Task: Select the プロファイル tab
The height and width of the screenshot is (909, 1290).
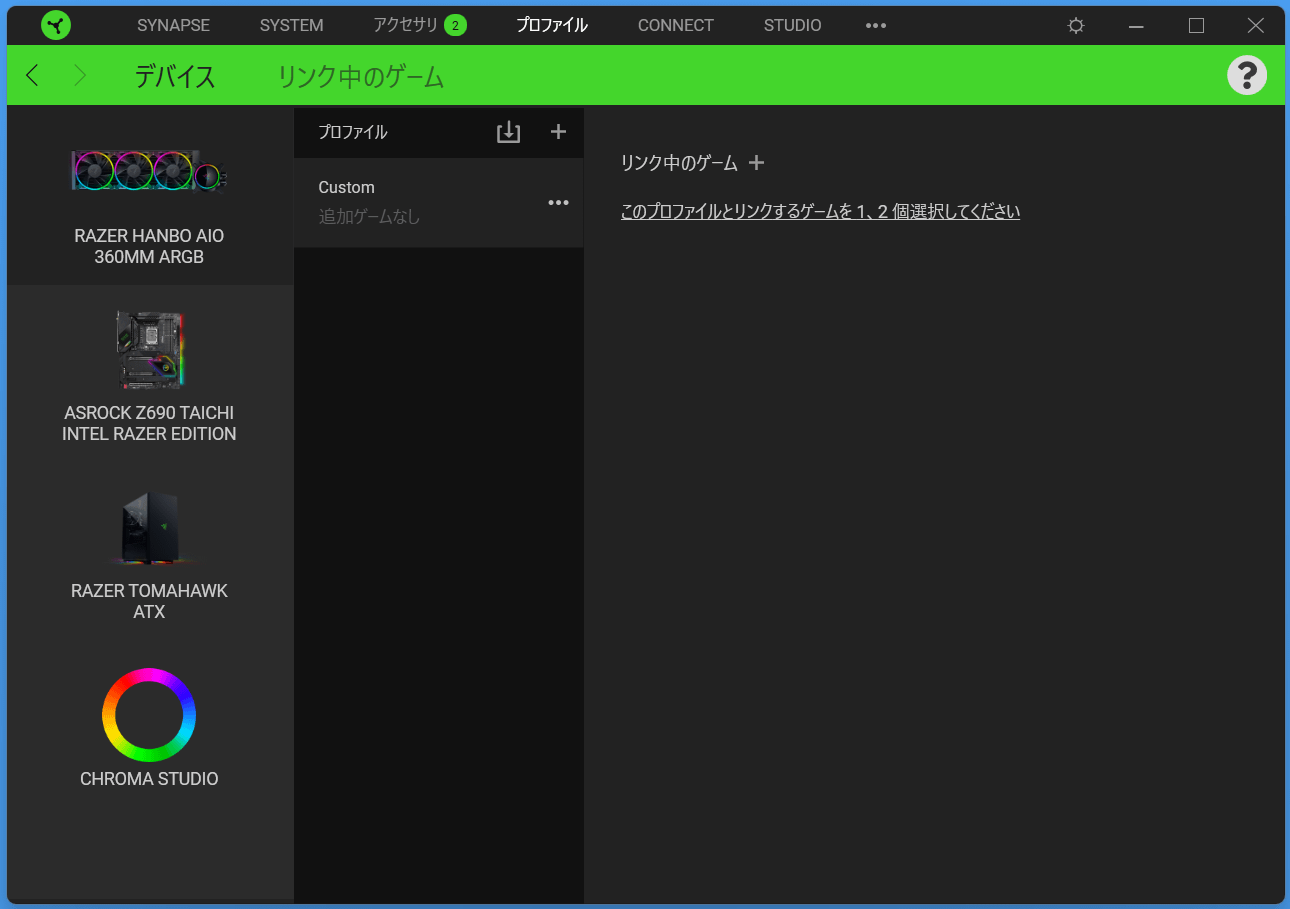Action: click(552, 25)
